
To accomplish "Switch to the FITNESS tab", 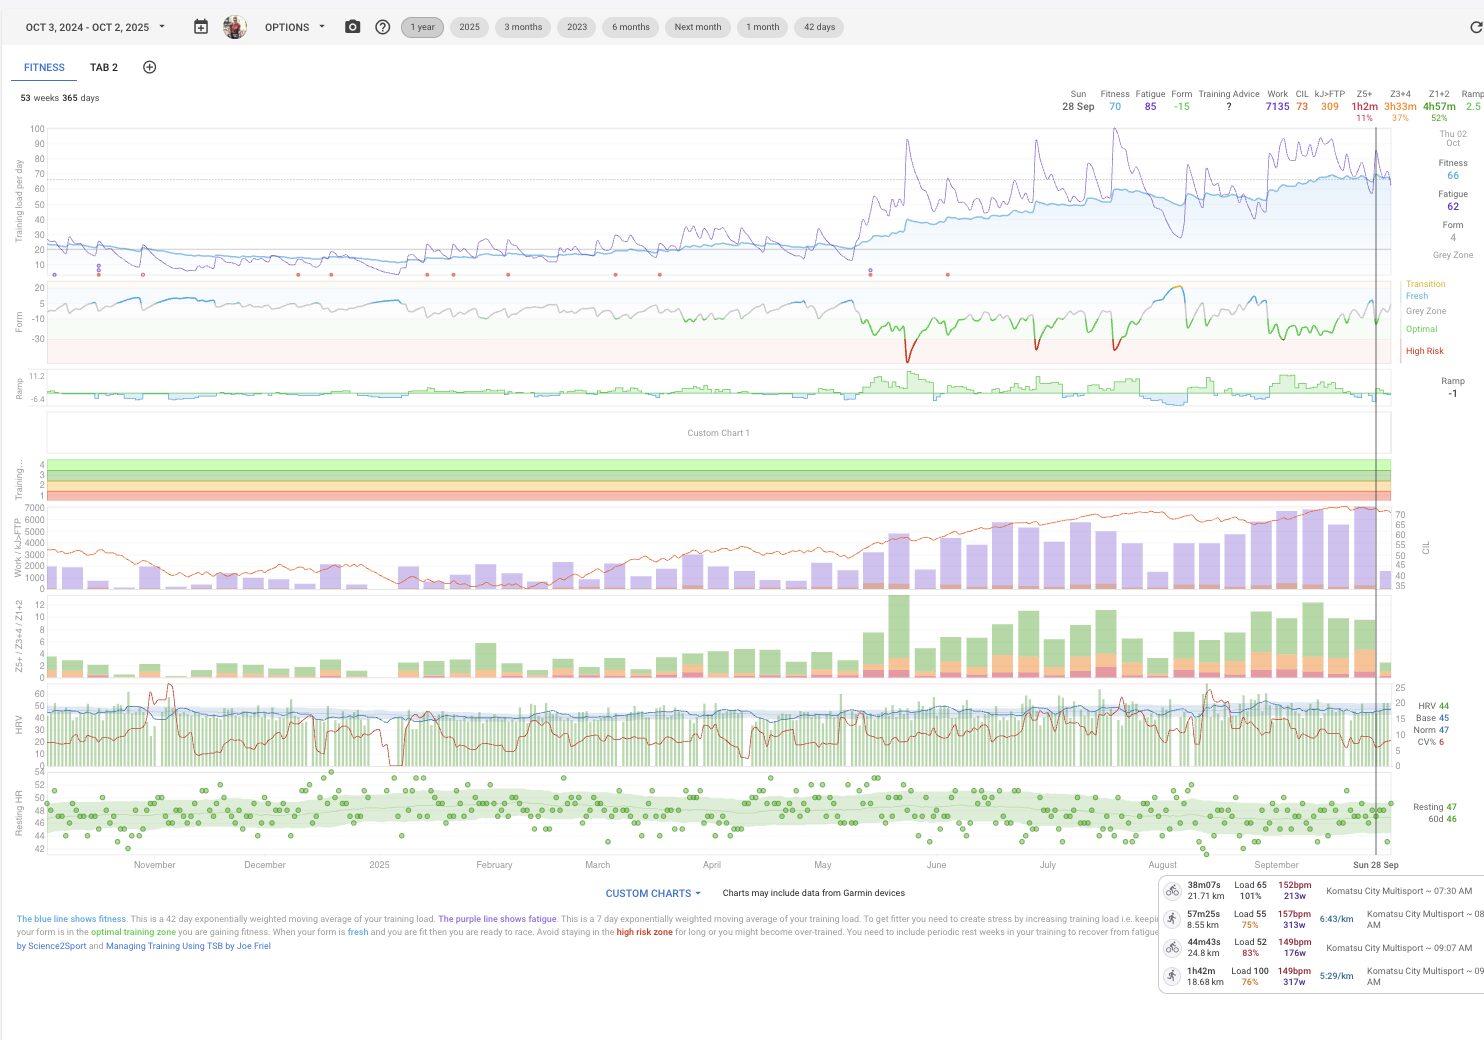I will tap(44, 67).
